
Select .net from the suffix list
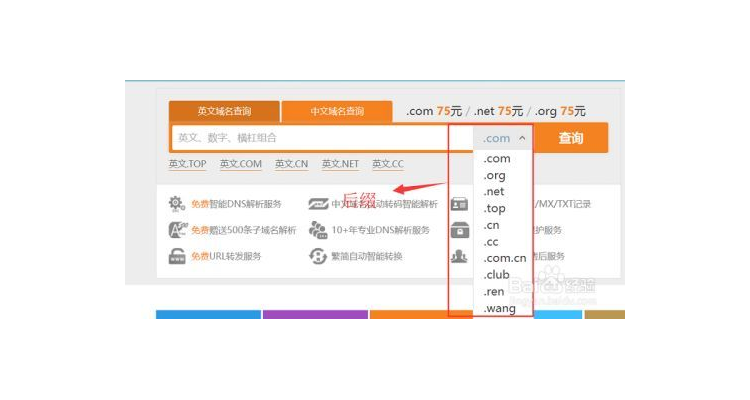(x=494, y=191)
